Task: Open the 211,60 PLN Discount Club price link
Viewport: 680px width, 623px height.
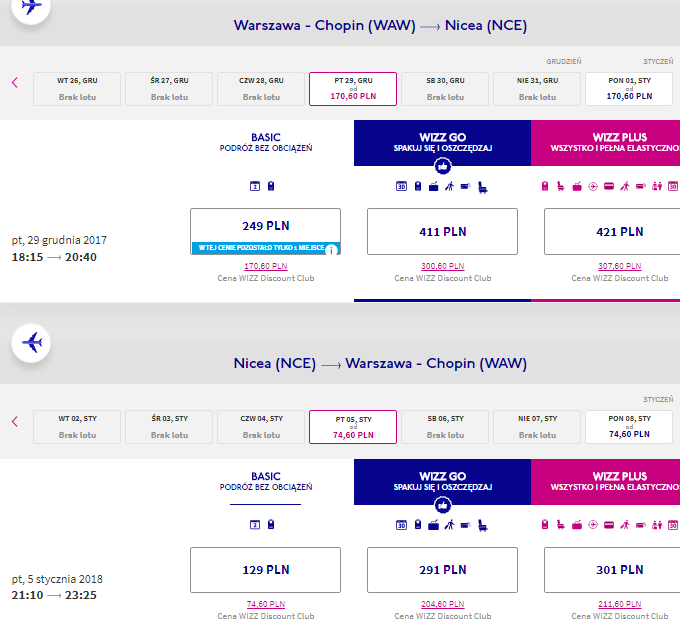Action: [x=620, y=604]
